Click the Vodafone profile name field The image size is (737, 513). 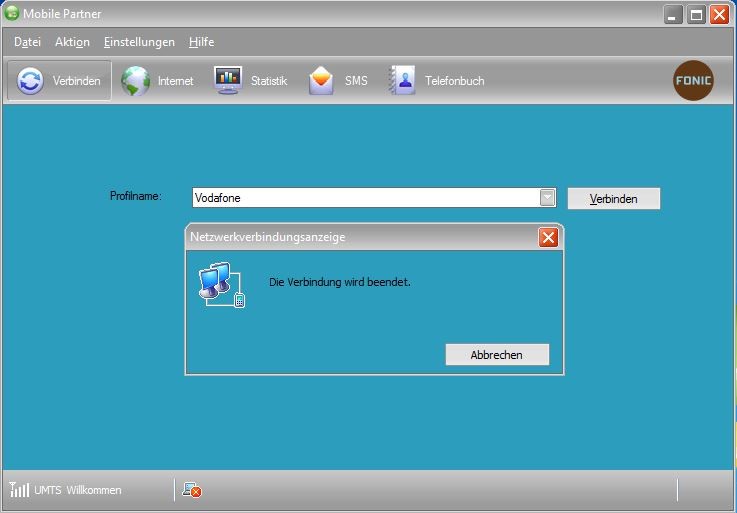click(x=374, y=197)
